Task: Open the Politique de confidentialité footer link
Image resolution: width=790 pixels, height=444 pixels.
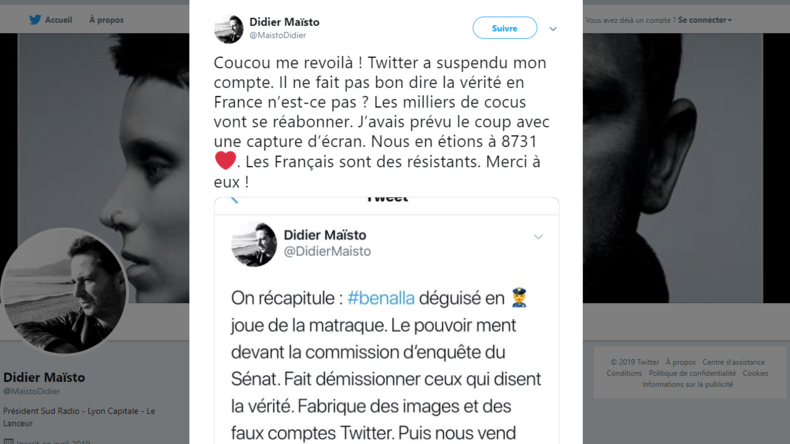Action: pyautogui.click(x=692, y=373)
